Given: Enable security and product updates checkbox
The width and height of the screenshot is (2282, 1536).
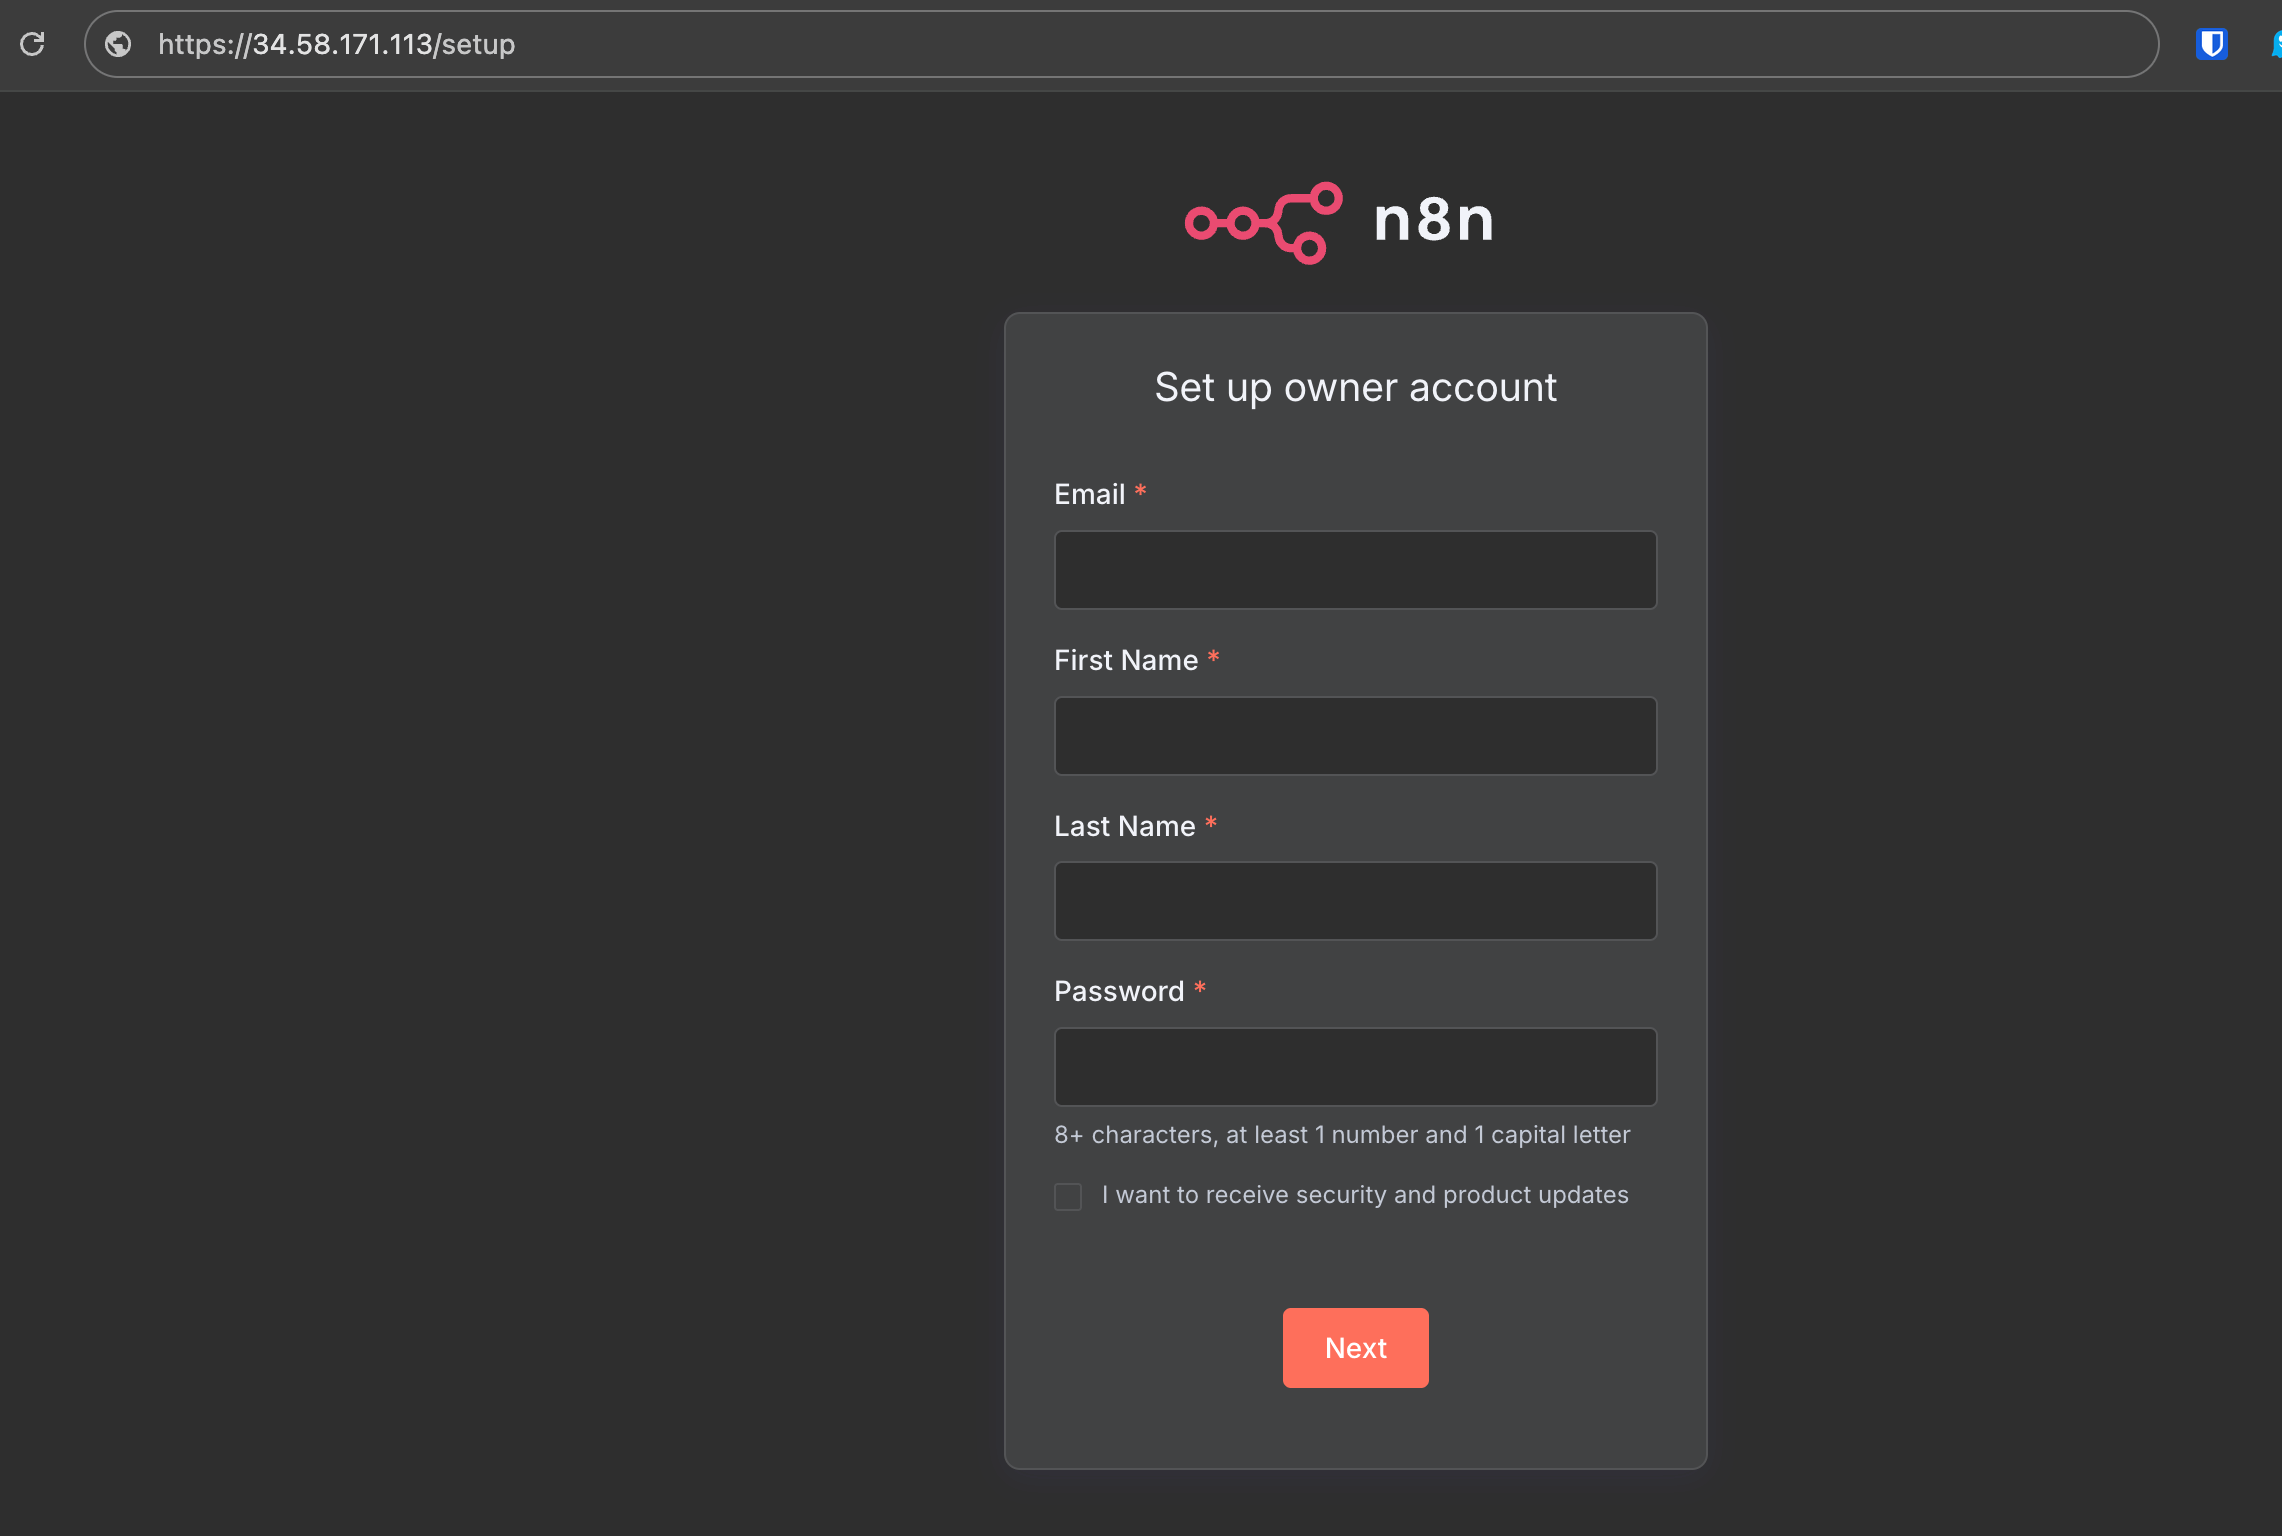Looking at the screenshot, I should click(x=1068, y=1196).
